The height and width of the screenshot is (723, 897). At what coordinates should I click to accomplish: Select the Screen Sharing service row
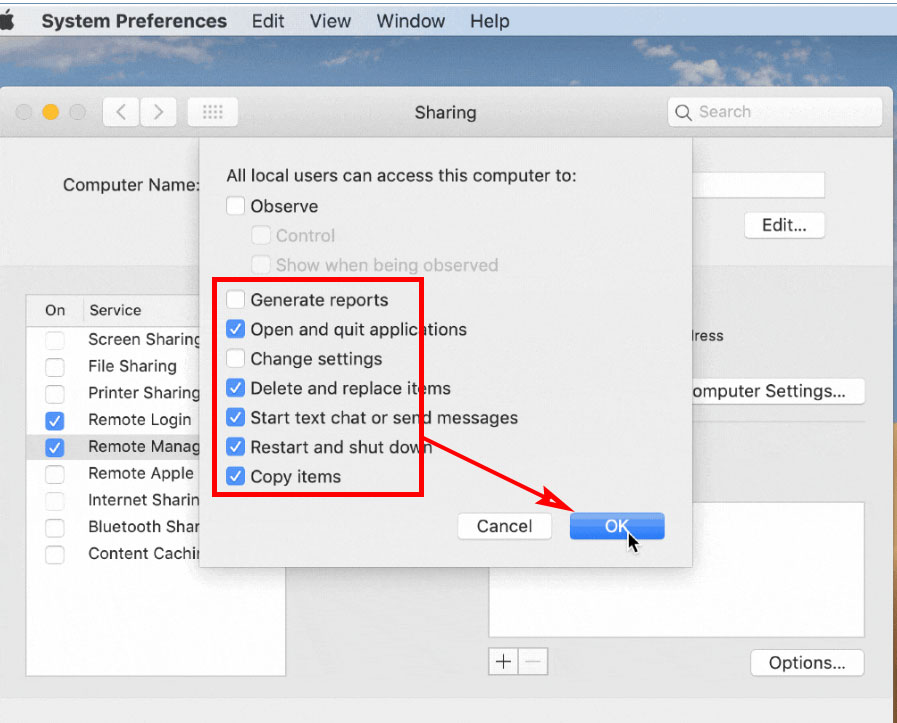pyautogui.click(x=113, y=339)
